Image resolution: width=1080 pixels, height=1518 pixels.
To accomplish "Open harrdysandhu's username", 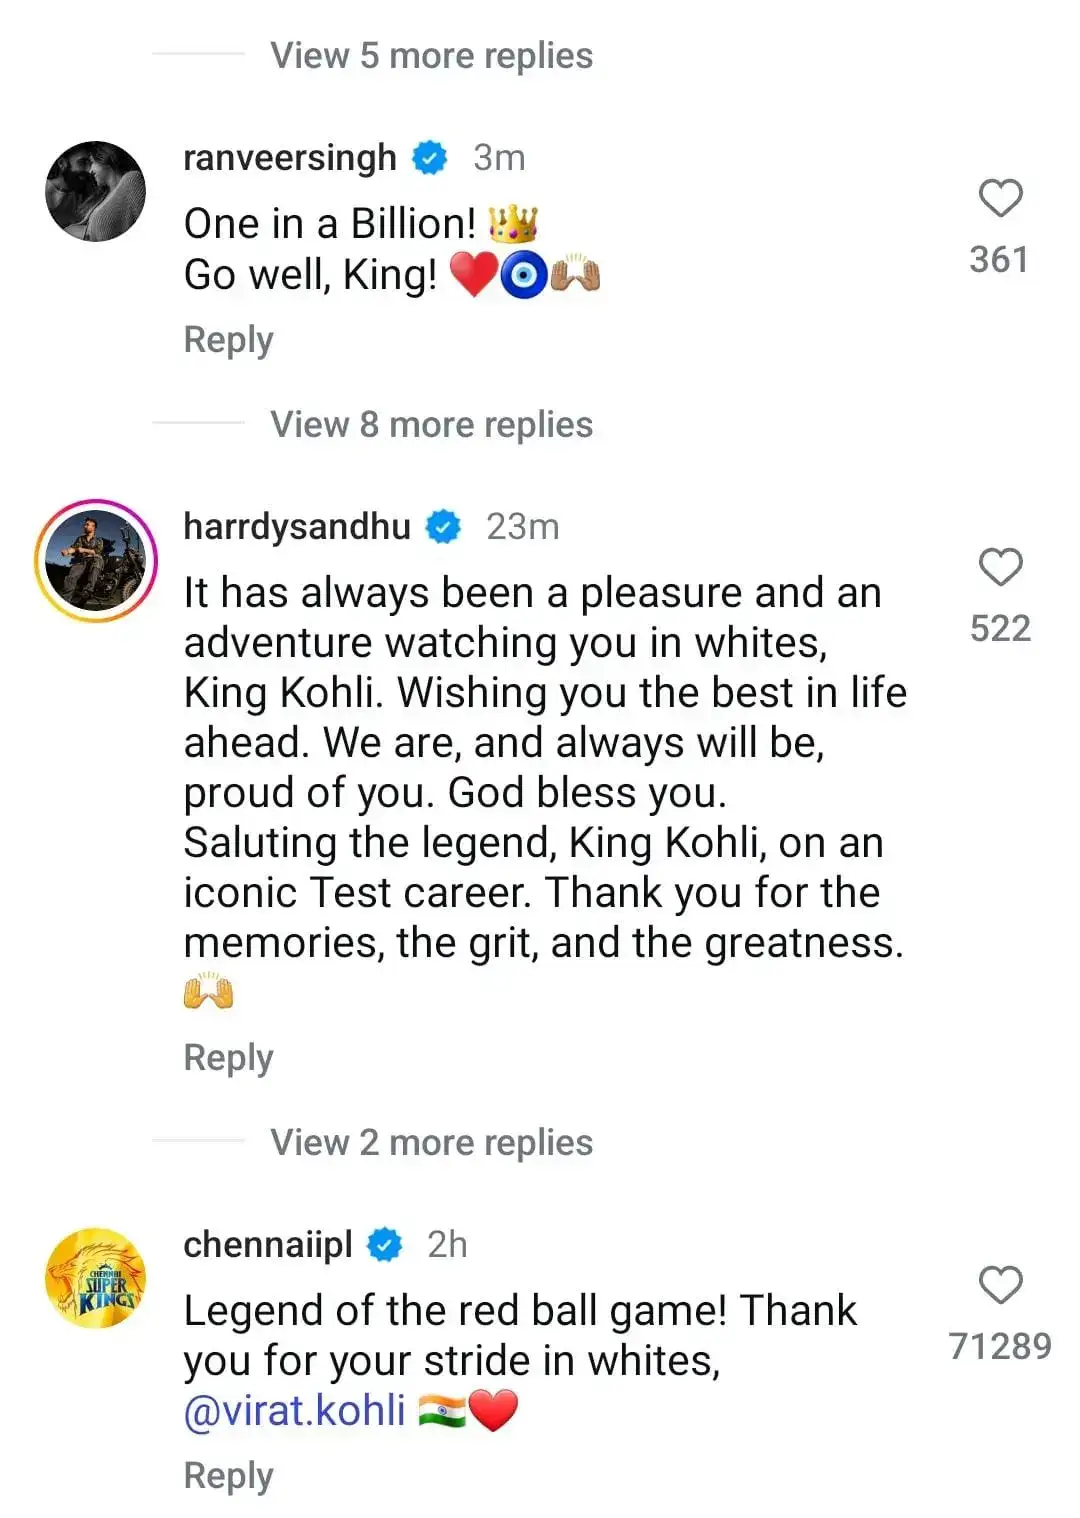I will [299, 526].
